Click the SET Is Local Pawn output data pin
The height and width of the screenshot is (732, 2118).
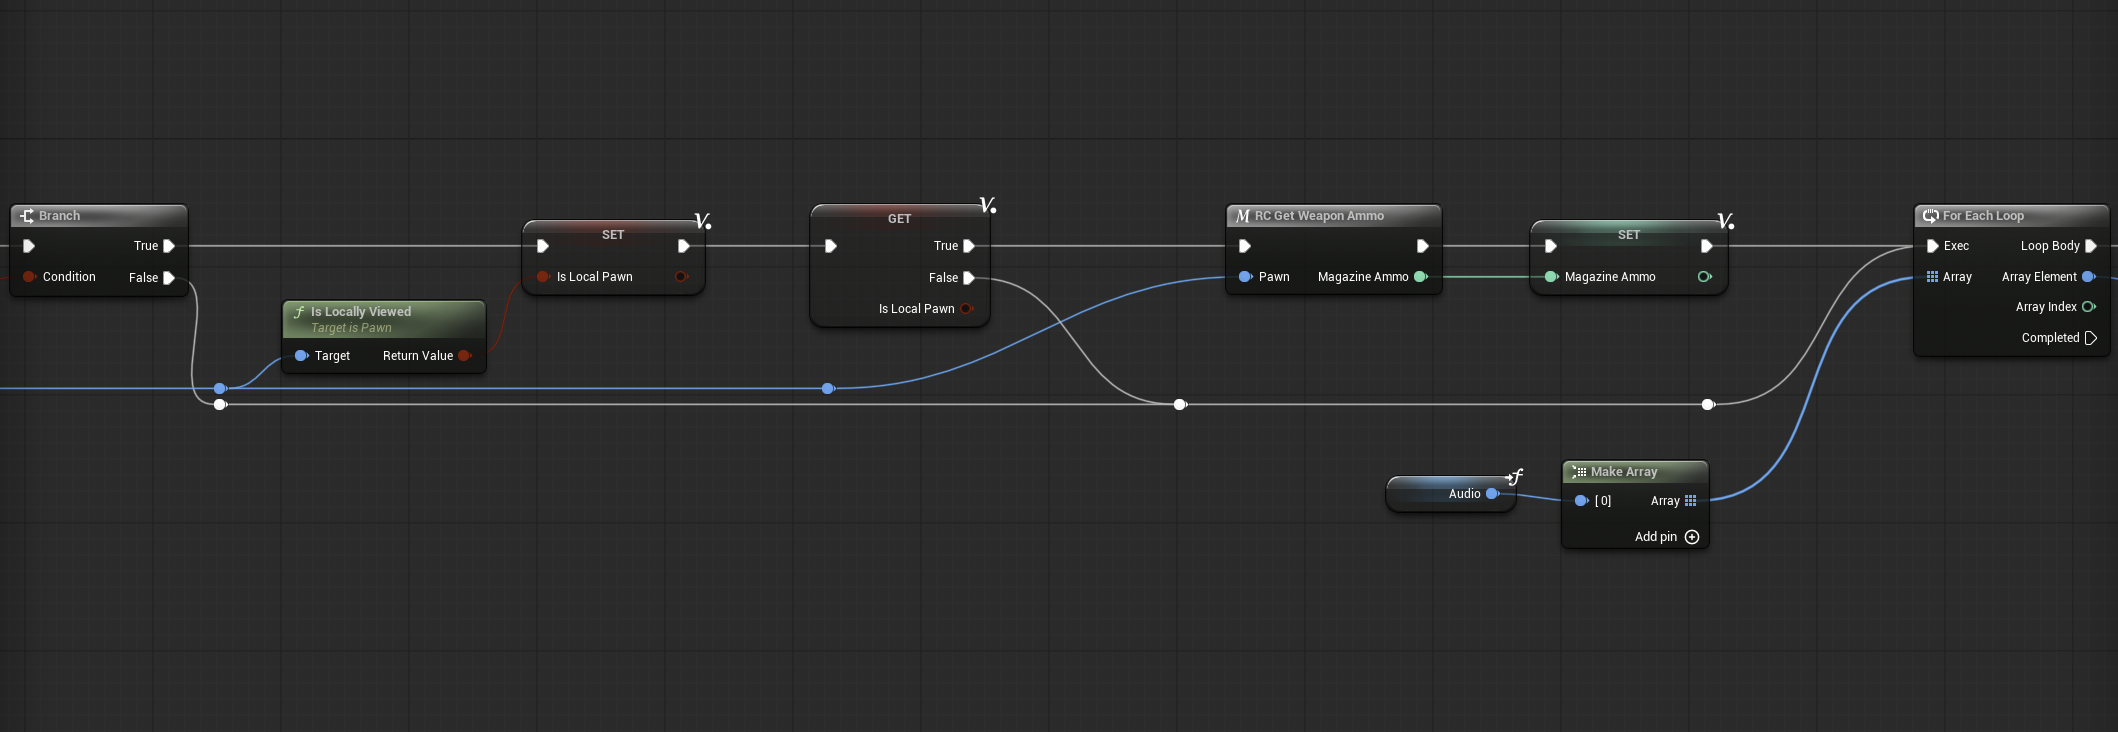click(682, 277)
